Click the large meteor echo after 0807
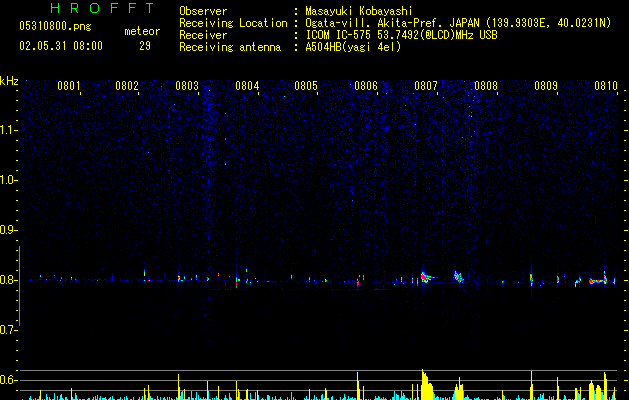 tap(428, 276)
